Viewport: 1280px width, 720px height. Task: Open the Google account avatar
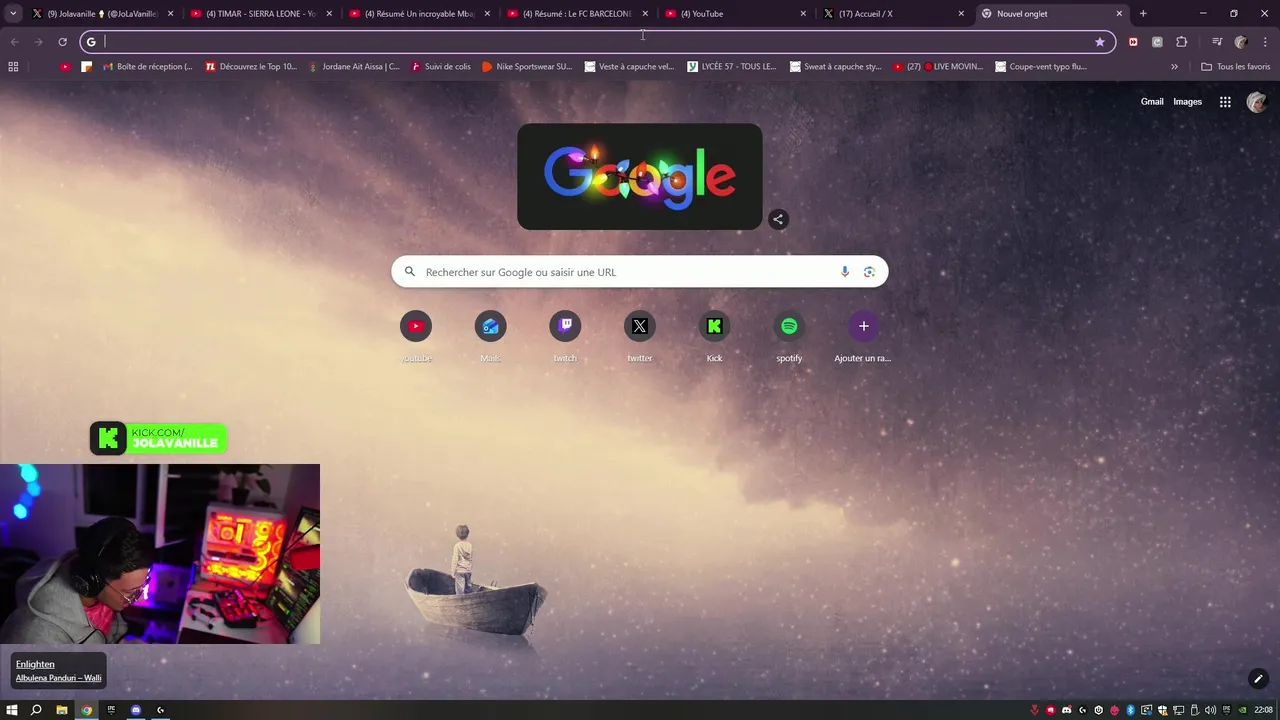1256,102
